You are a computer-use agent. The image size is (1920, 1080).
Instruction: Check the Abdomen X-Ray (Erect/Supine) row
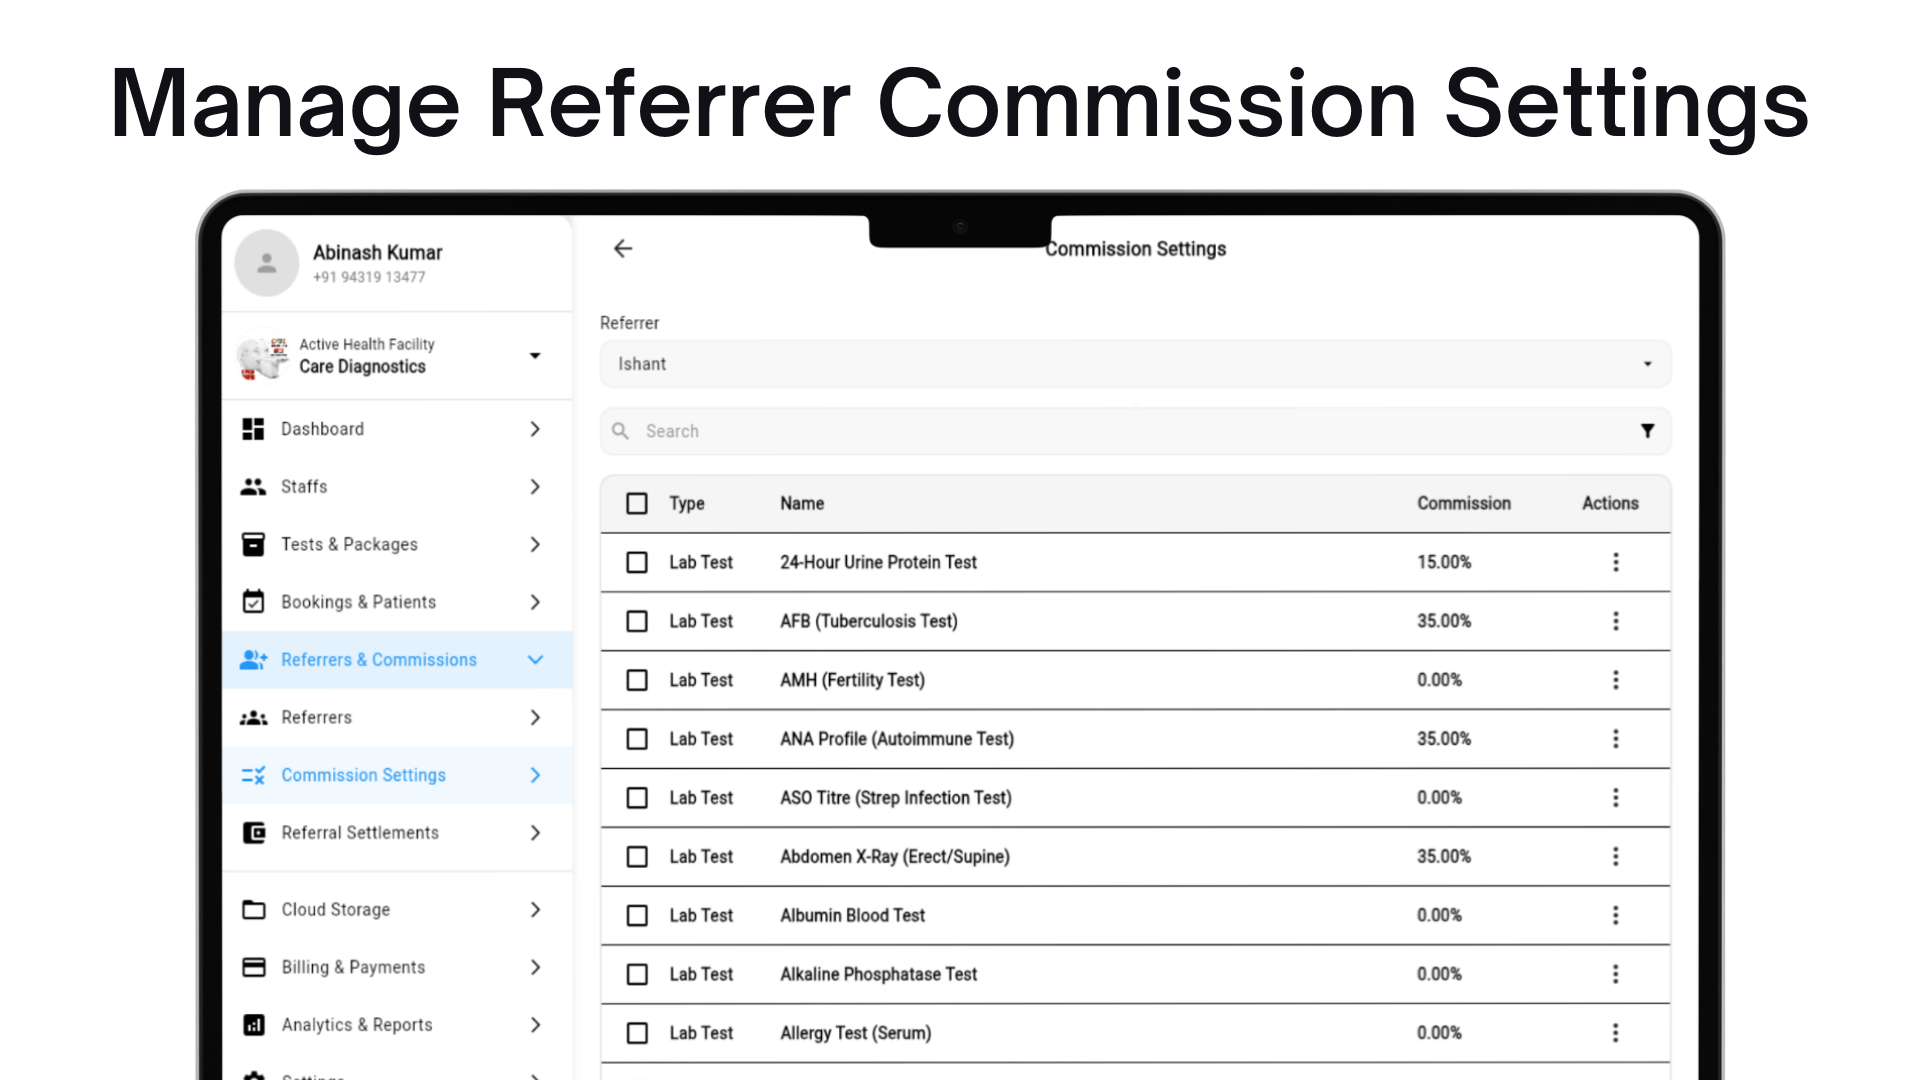click(637, 857)
